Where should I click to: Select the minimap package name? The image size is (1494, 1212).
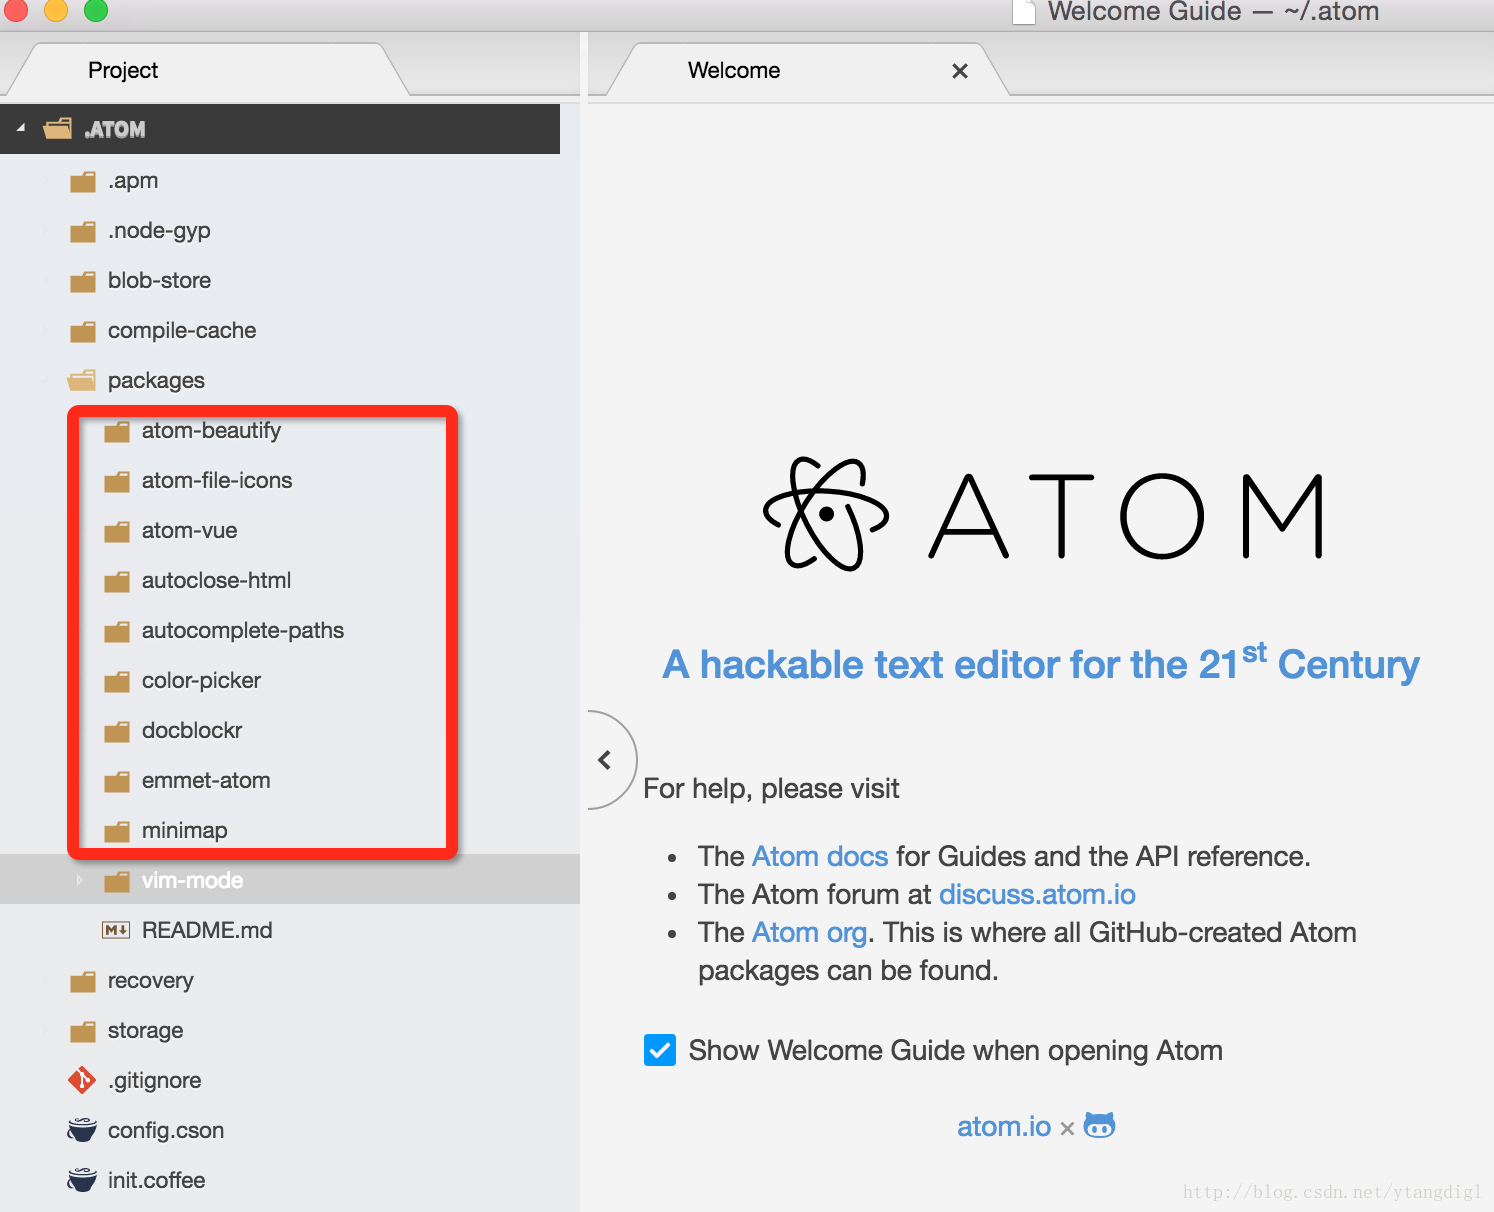(184, 831)
